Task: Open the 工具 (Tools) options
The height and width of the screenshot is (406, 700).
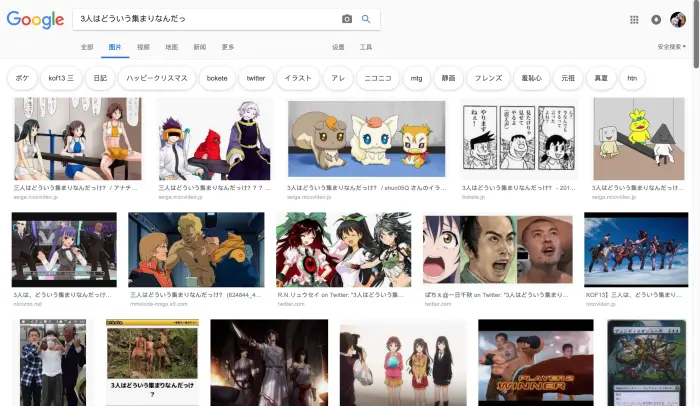Action: coord(366,47)
